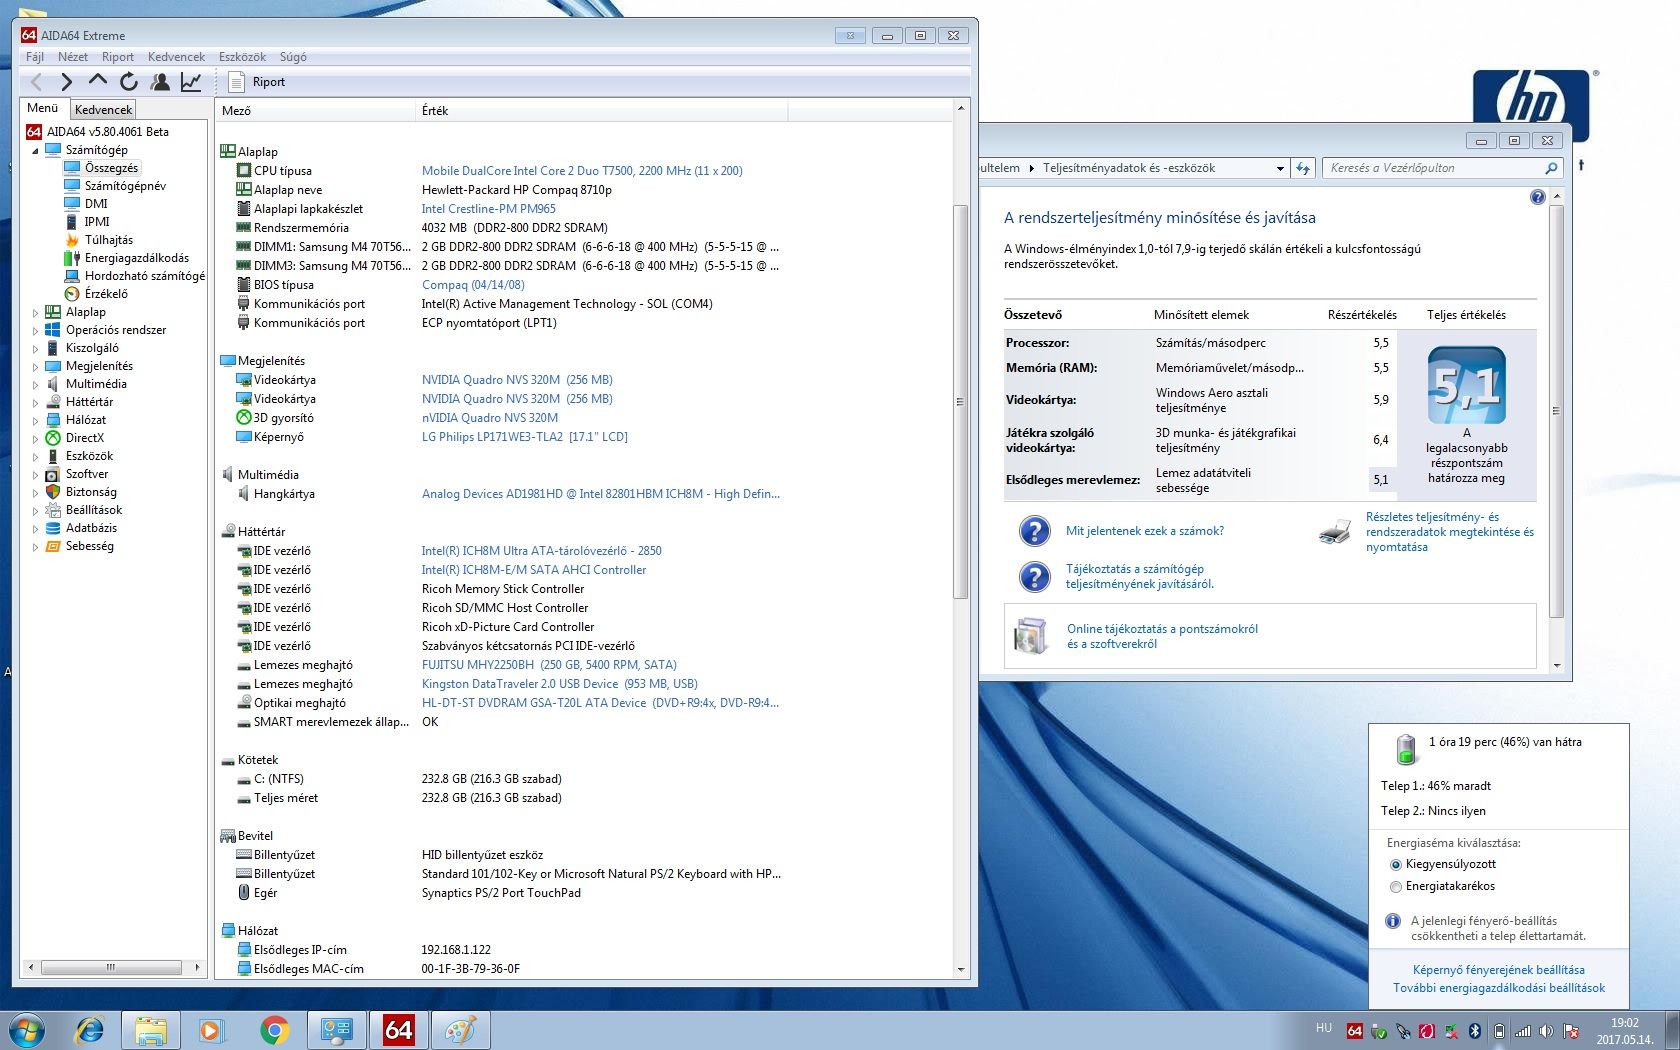
Task: Select Túlhajtás flame icon item
Action: [x=72, y=240]
